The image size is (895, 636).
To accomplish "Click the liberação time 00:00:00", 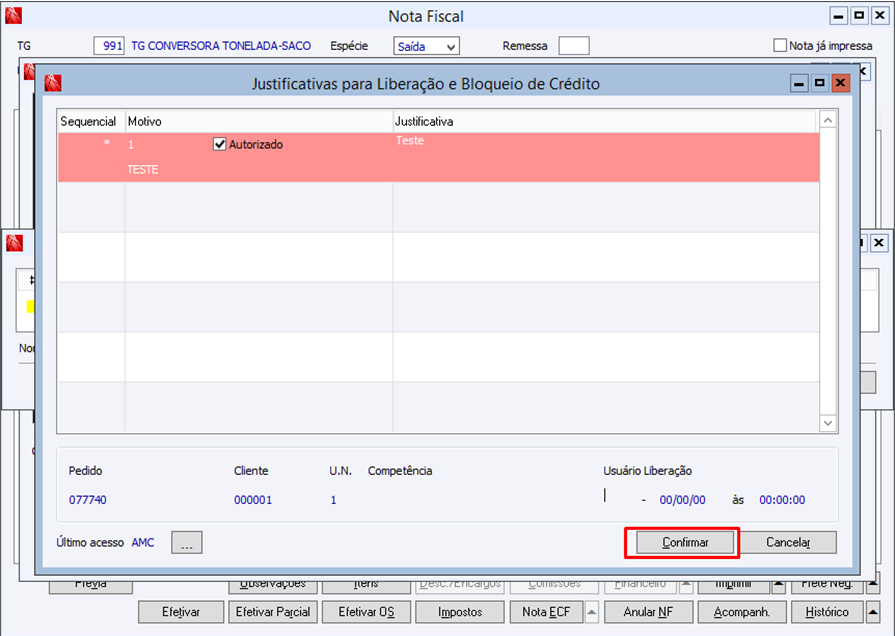I will coord(782,500).
